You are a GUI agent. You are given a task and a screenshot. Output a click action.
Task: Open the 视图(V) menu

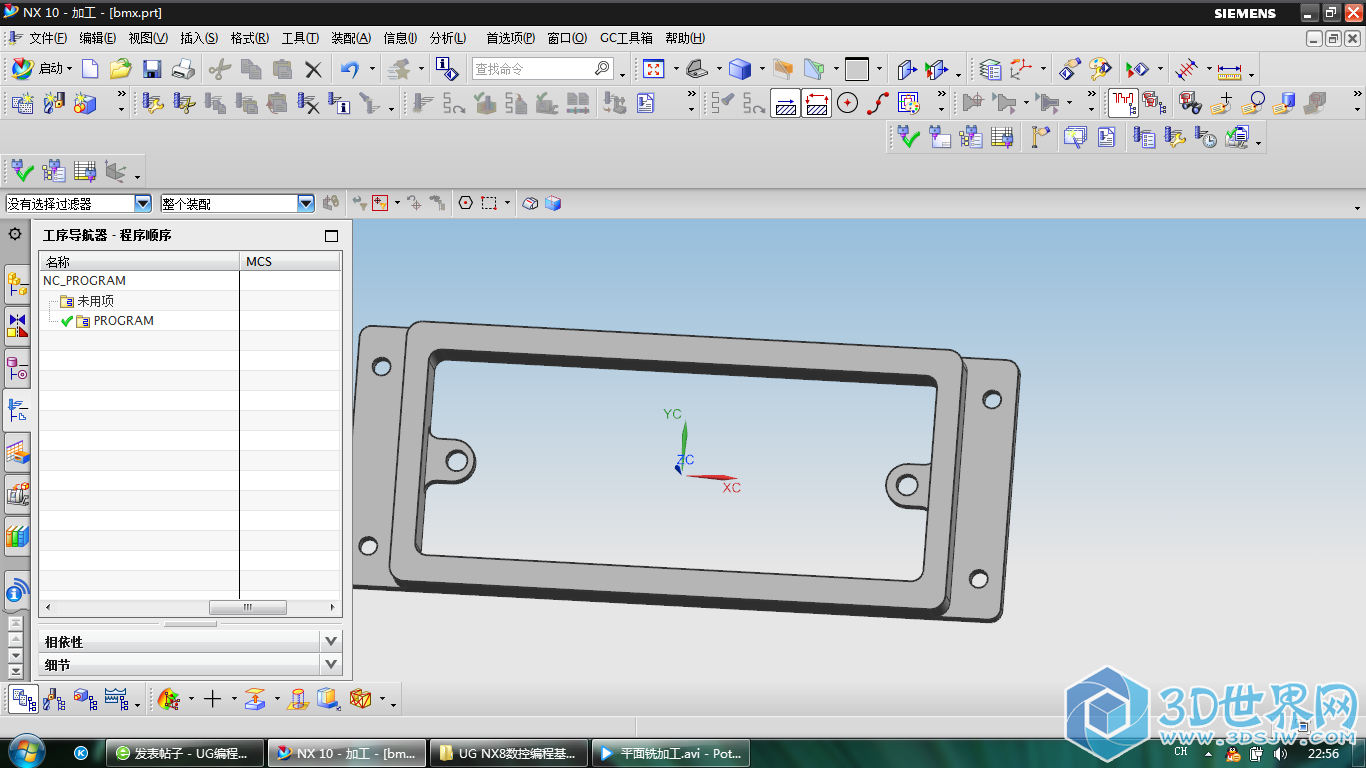point(148,38)
